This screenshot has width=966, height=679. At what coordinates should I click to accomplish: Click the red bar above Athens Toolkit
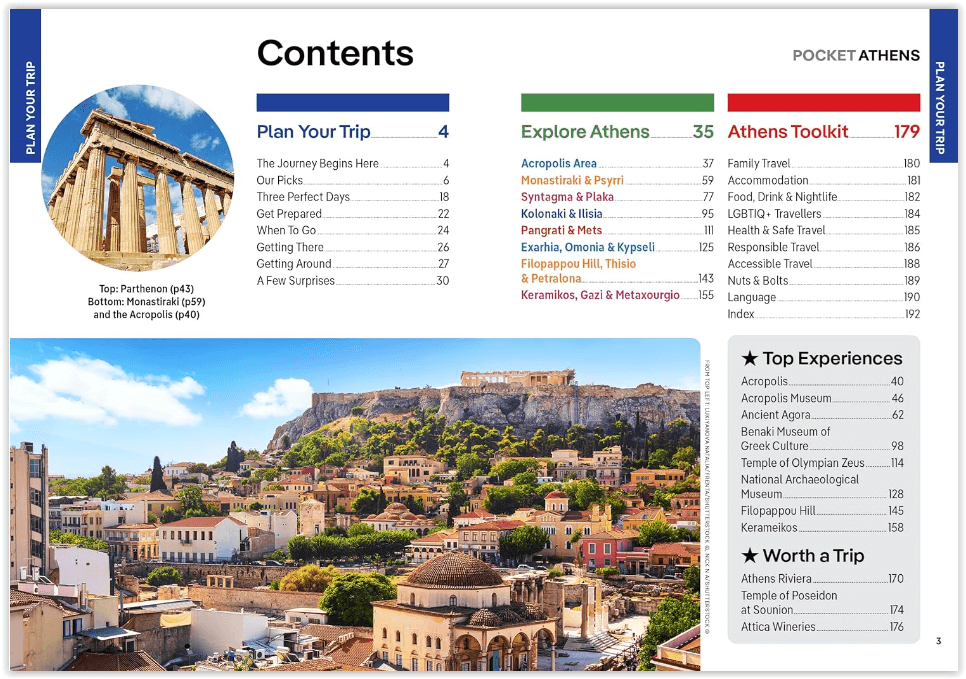pyautogui.click(x=823, y=102)
